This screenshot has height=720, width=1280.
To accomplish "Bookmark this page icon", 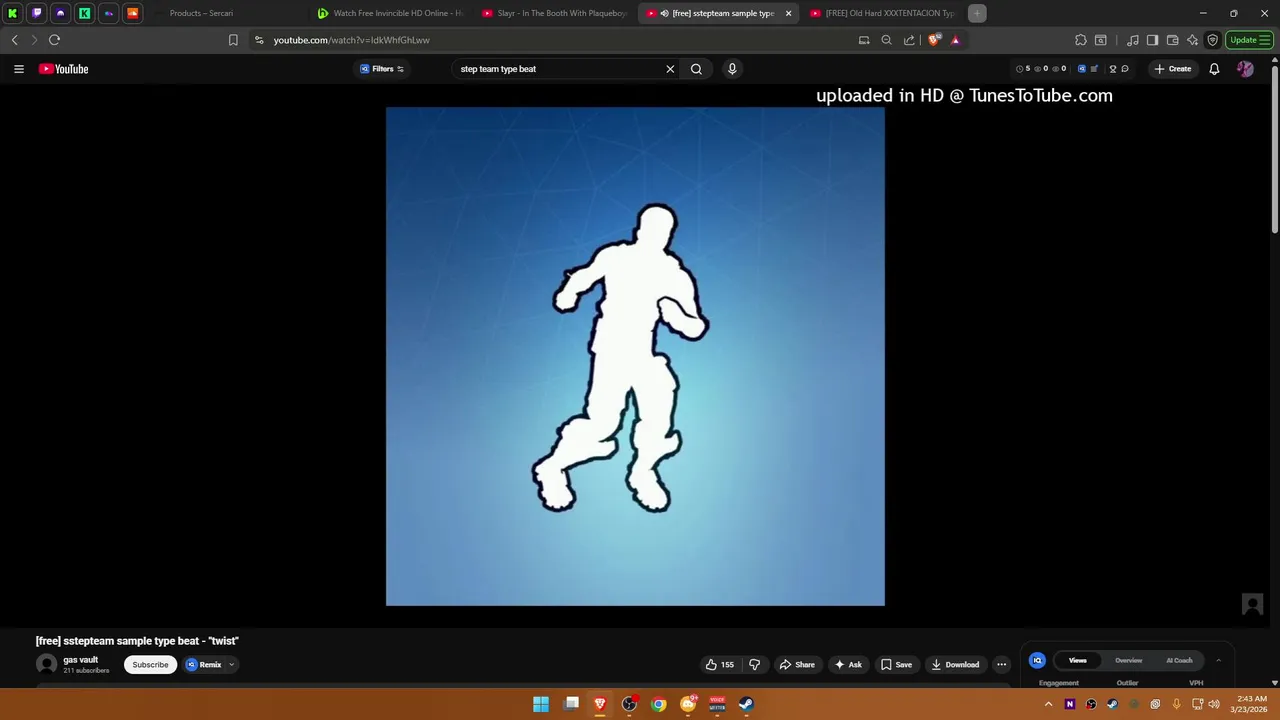I will tap(233, 40).
